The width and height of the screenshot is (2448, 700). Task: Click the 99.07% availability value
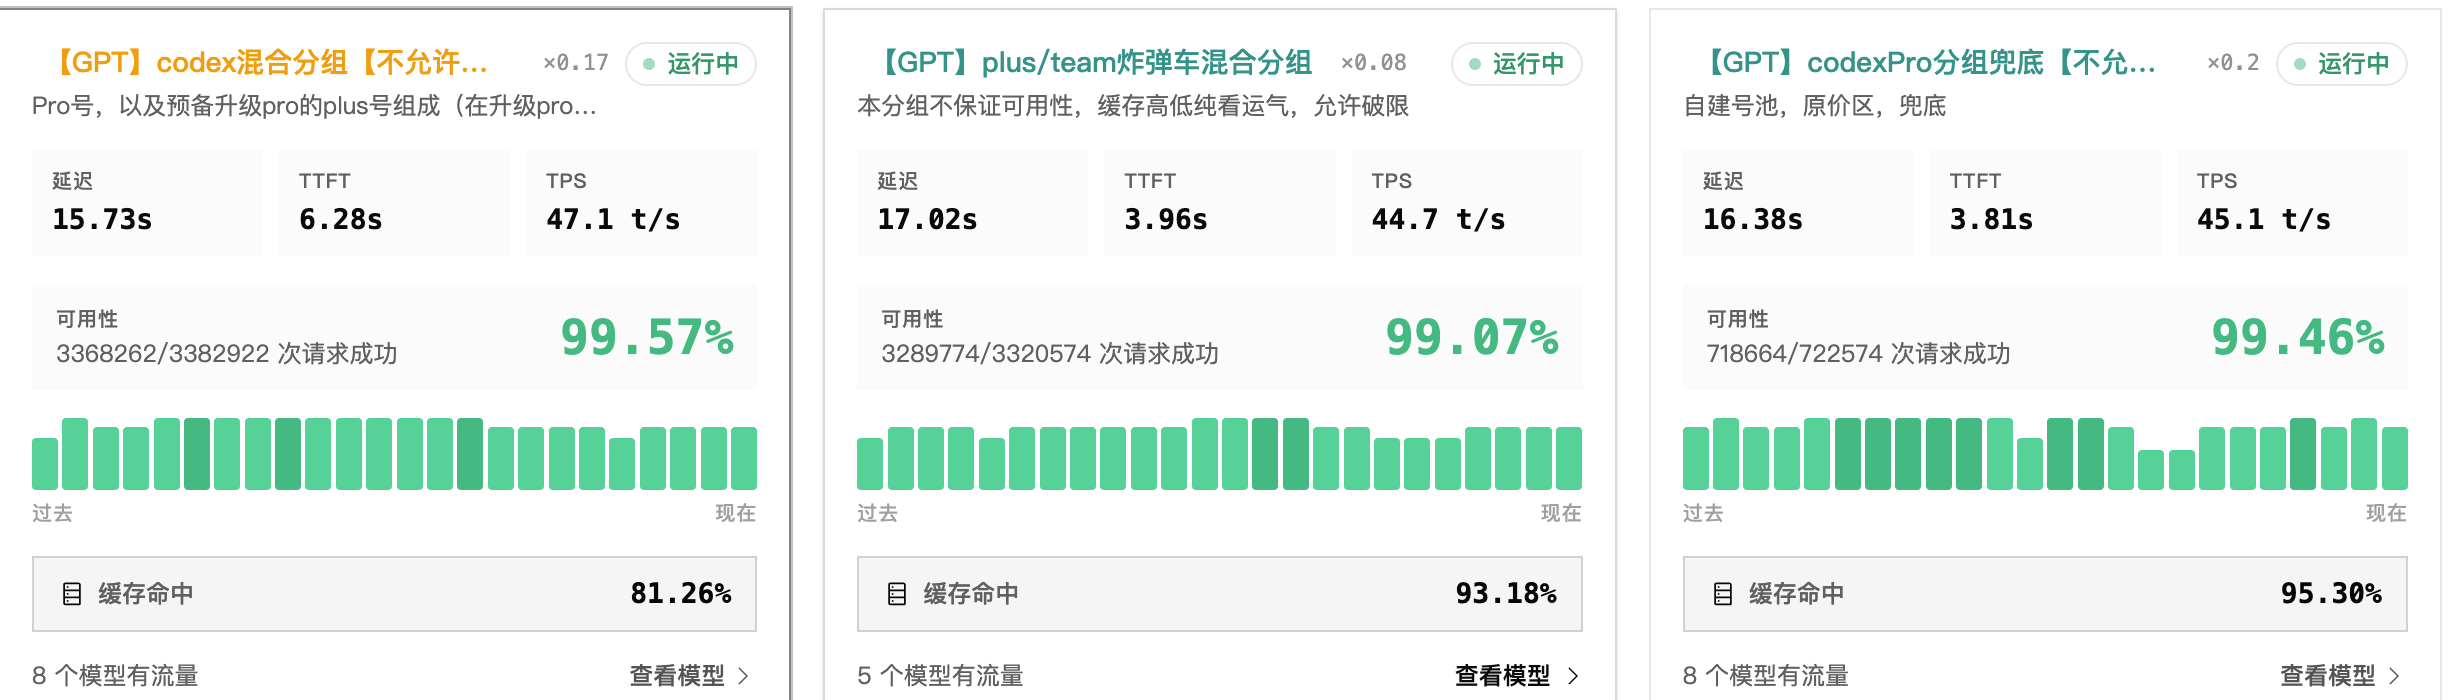[x=1472, y=337]
